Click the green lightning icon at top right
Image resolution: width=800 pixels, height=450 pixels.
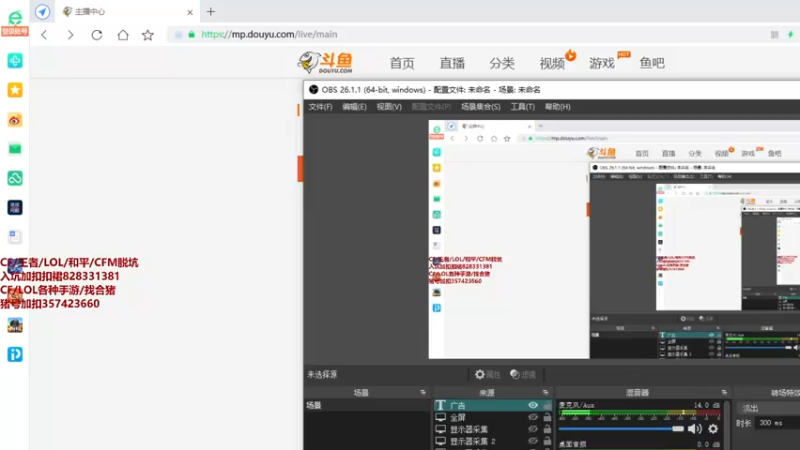pos(791,35)
